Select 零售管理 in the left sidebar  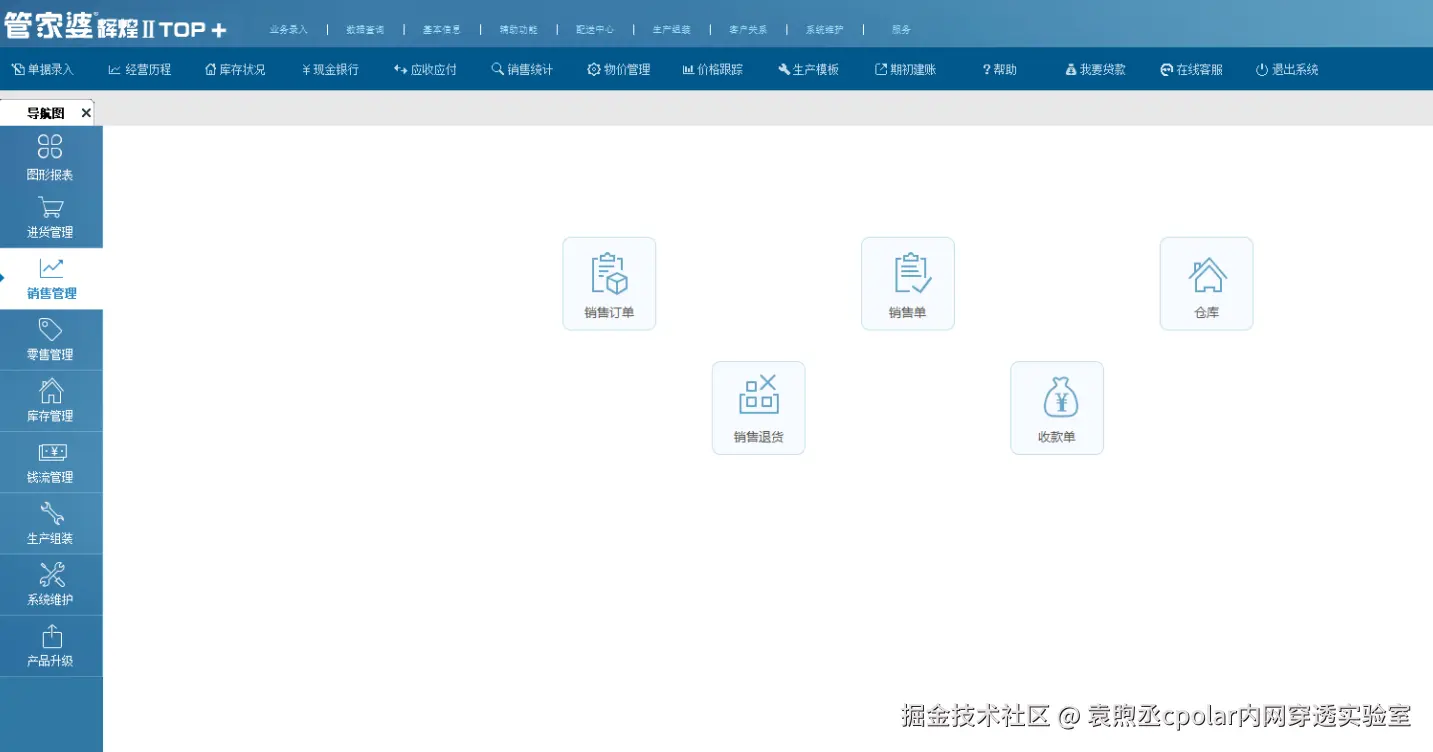coord(50,340)
